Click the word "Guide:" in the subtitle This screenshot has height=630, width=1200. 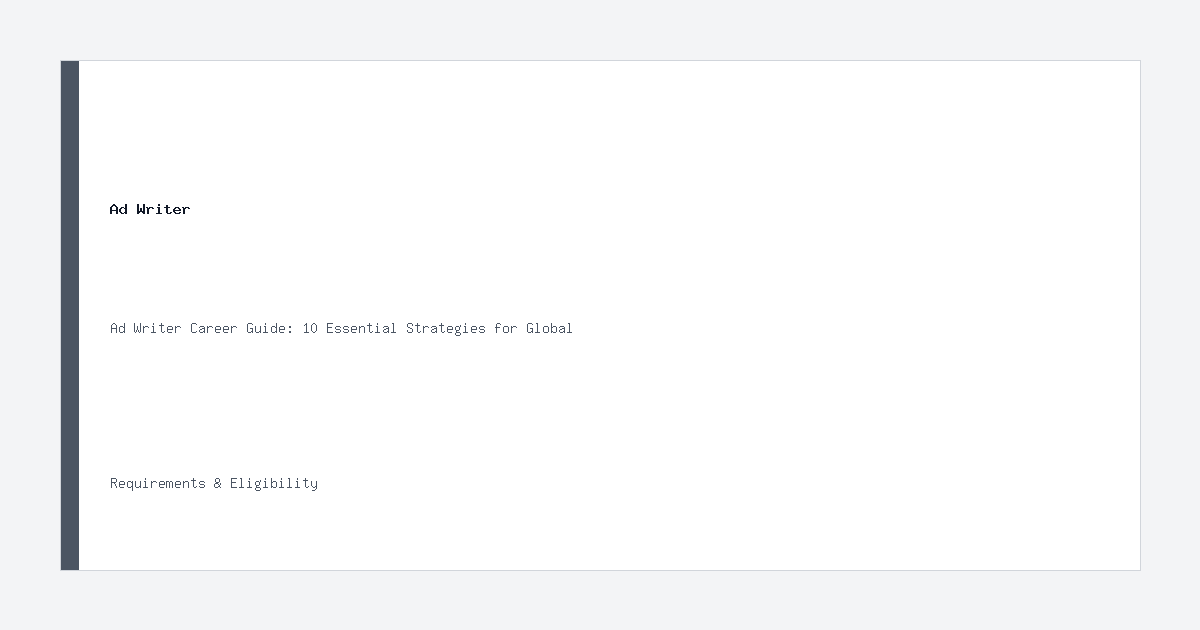point(270,328)
